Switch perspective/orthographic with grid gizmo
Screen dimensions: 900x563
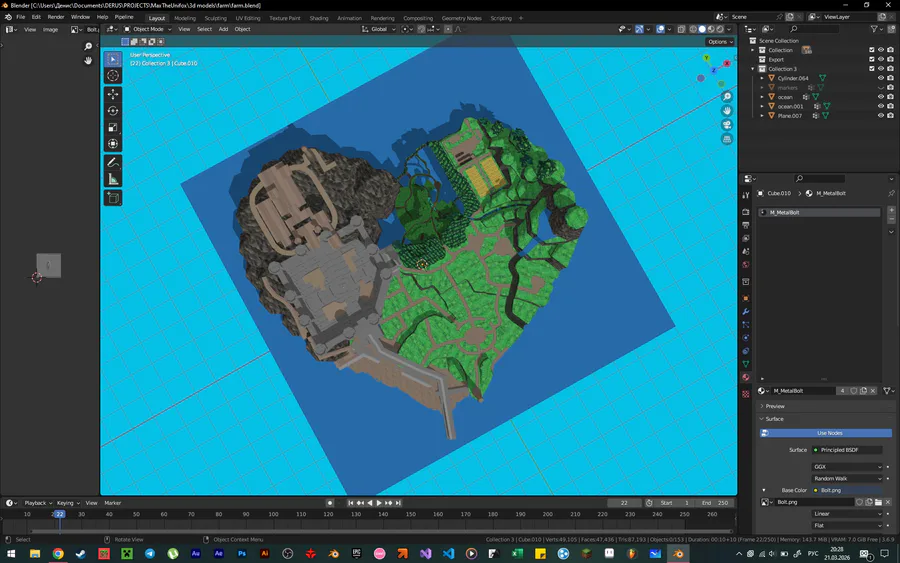tap(727, 139)
